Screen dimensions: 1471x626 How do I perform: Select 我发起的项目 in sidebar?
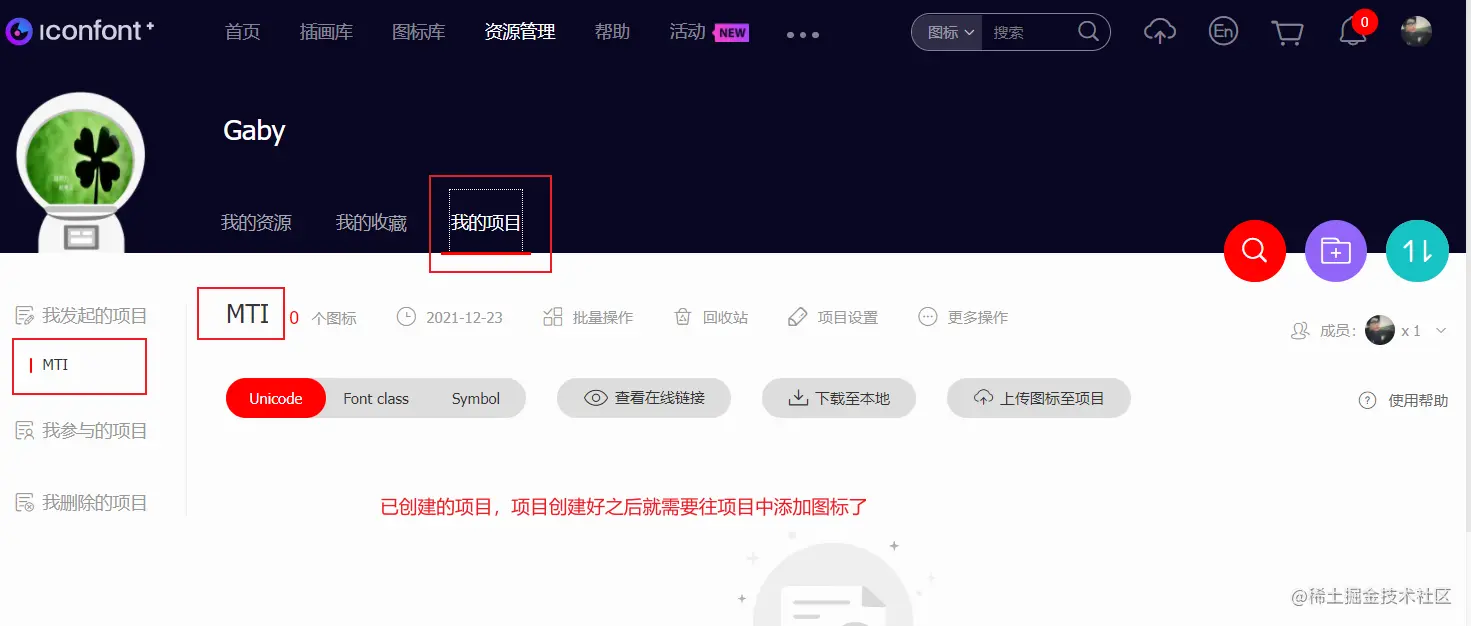95,316
